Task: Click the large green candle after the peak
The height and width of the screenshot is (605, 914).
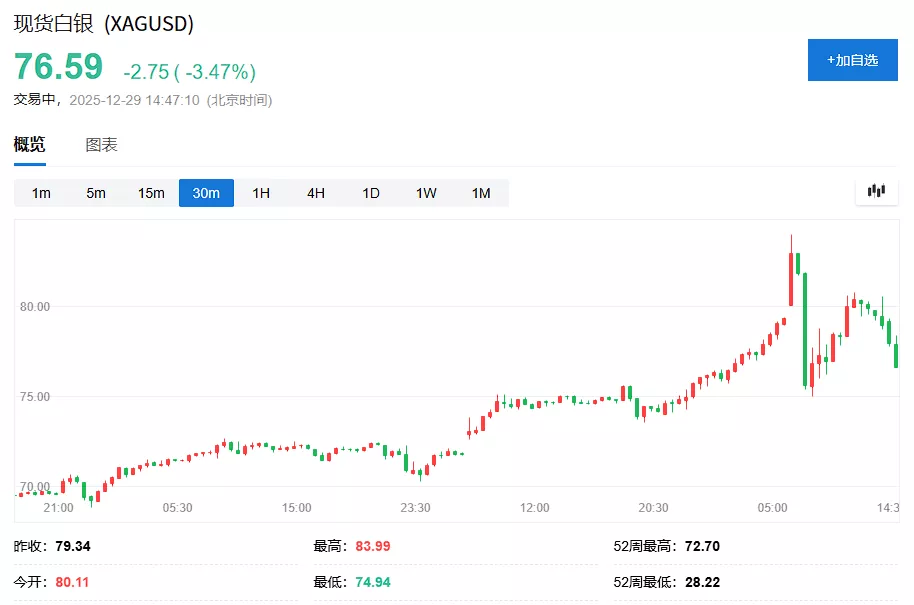Action: [x=805, y=330]
